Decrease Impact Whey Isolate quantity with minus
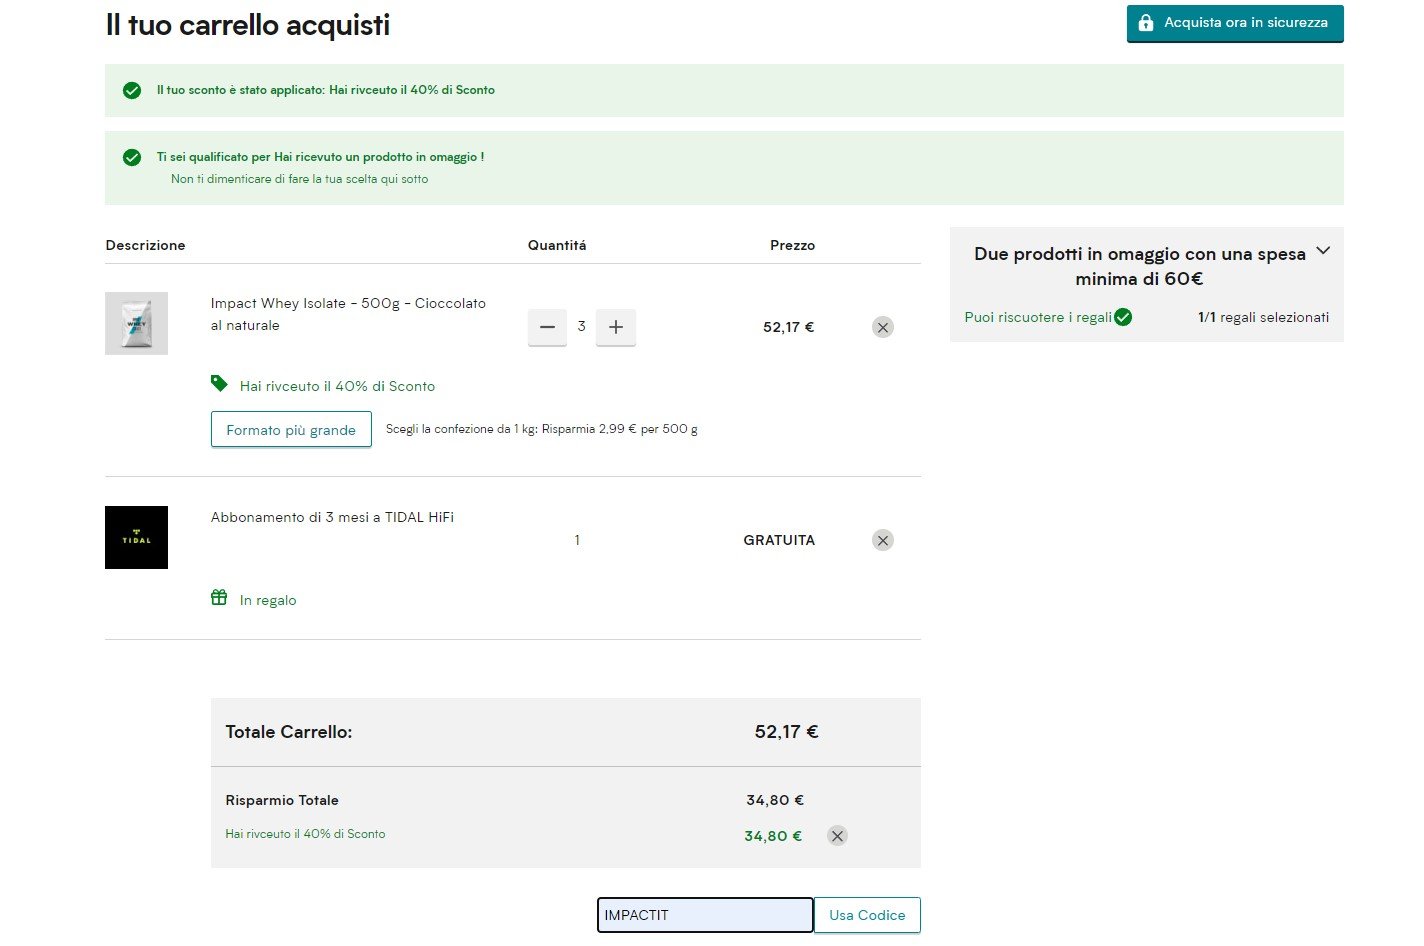The width and height of the screenshot is (1424, 946). 547,327
